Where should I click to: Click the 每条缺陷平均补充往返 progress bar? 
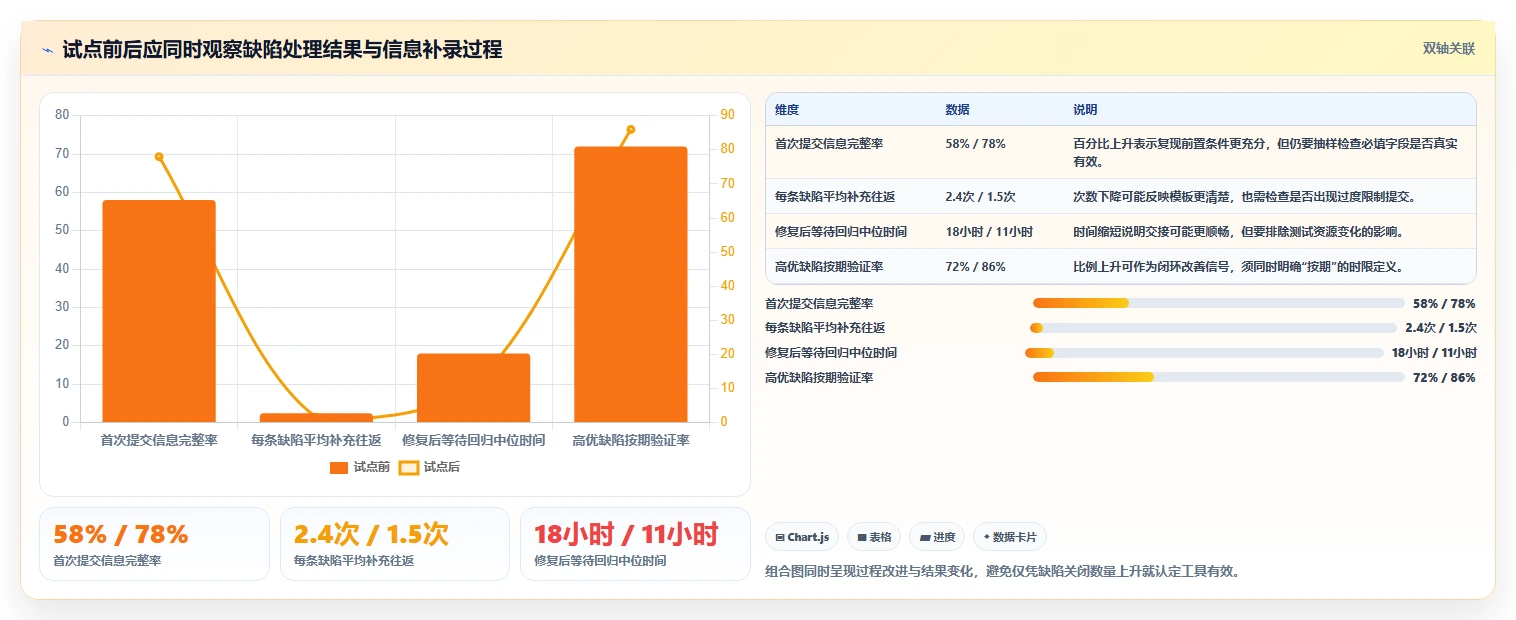click(1213, 328)
